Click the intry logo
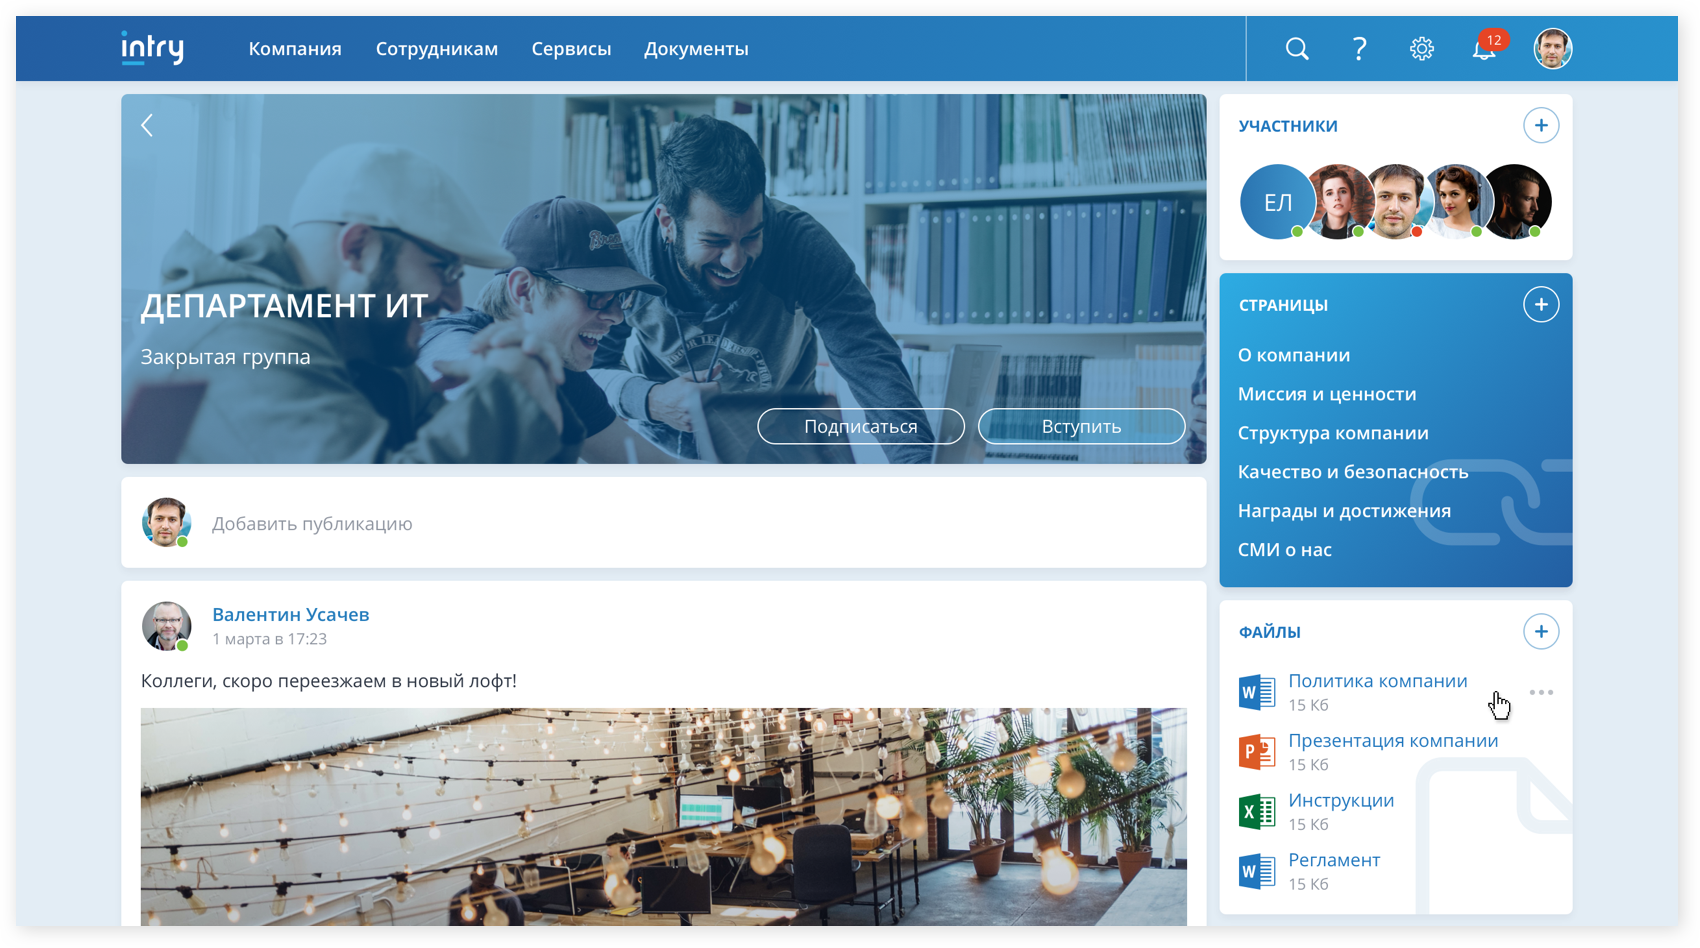Screen dimensions: 1700x948 [x=153, y=48]
